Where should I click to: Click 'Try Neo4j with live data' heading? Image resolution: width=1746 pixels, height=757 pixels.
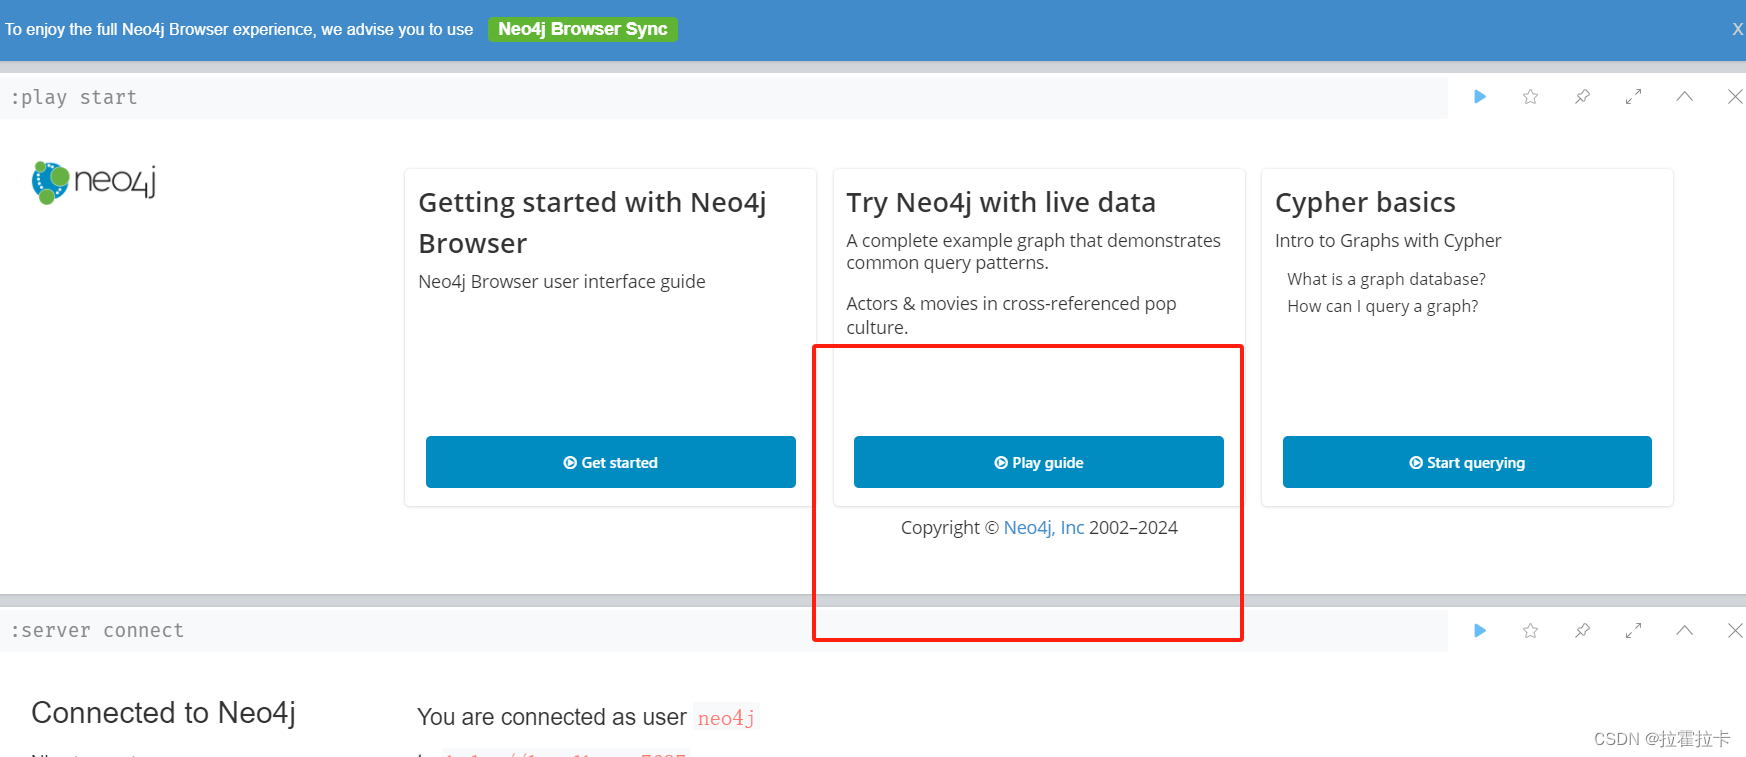point(1001,203)
